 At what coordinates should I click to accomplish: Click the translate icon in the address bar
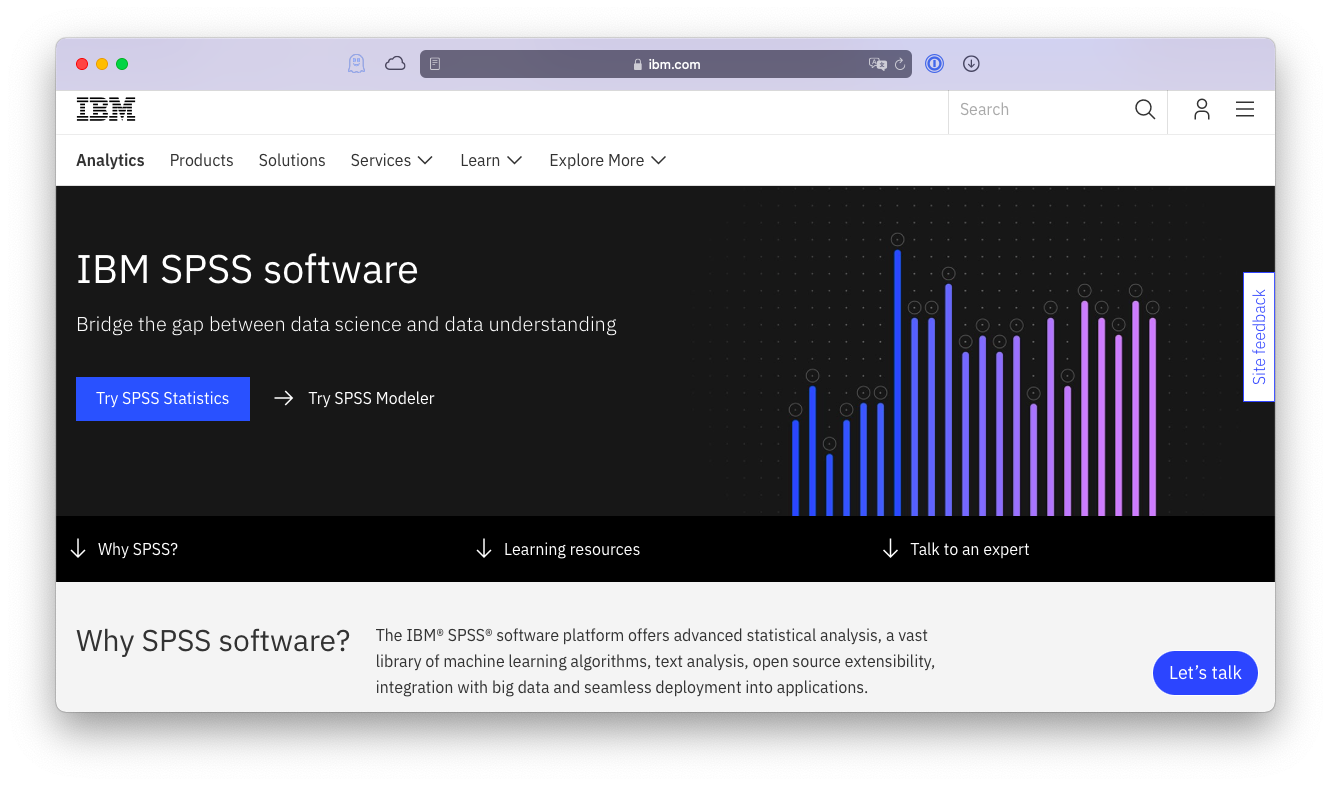[x=878, y=64]
